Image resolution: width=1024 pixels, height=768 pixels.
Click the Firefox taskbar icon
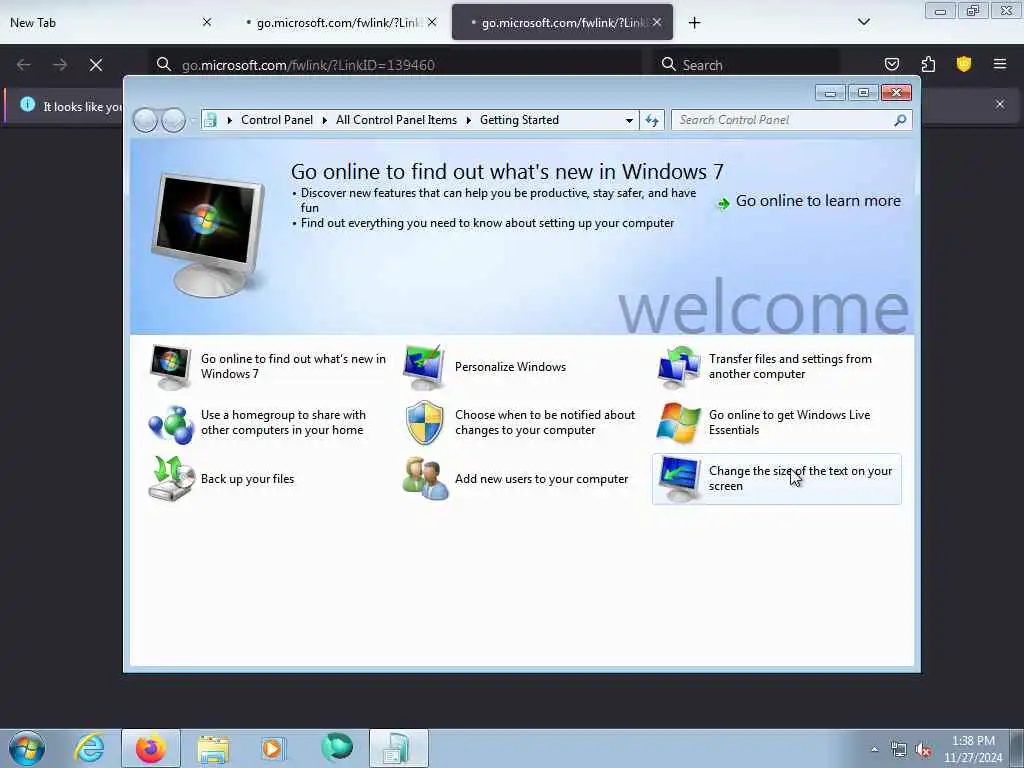point(150,748)
